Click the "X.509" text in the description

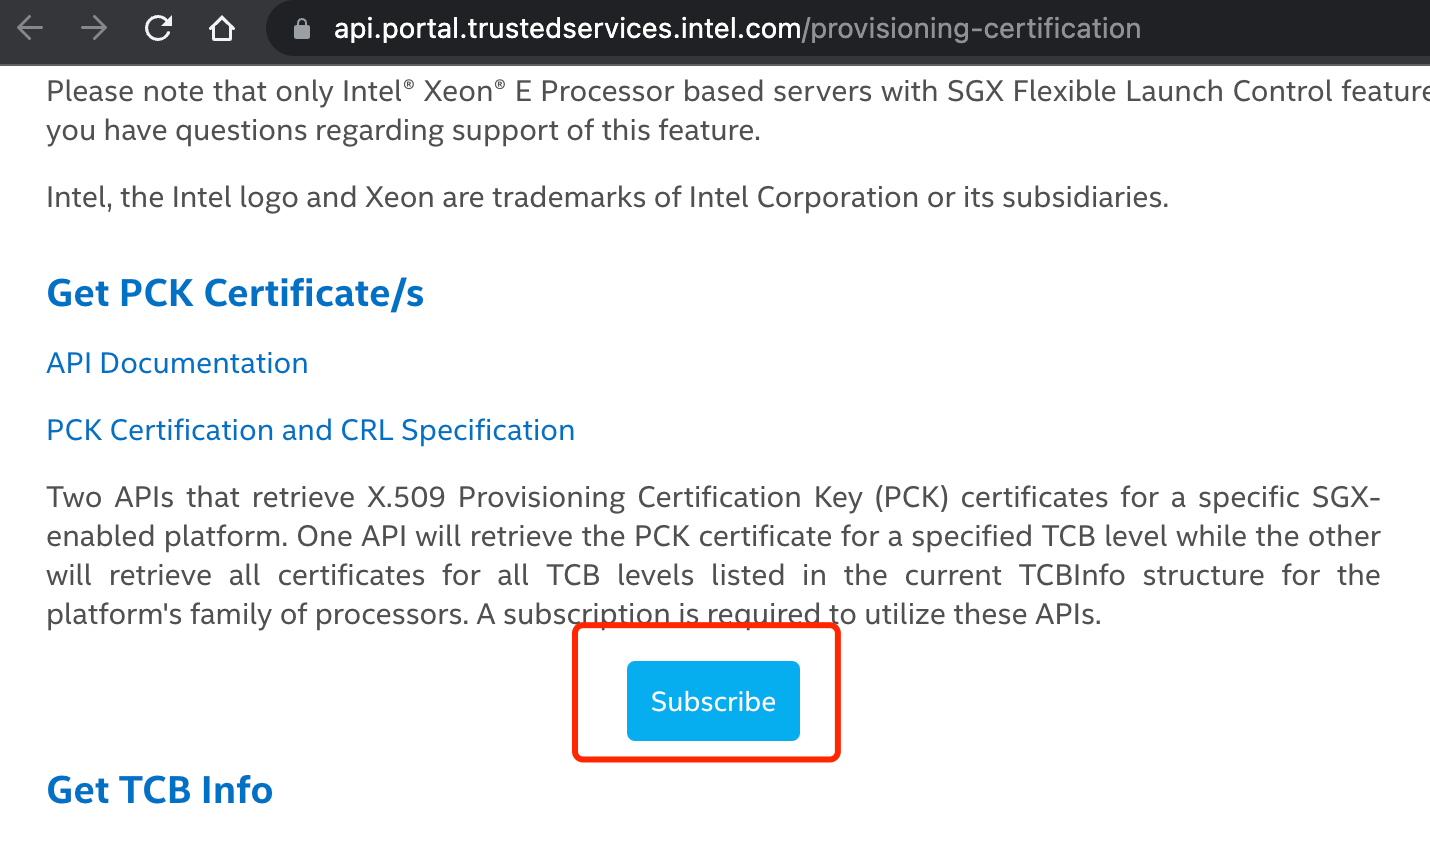coord(406,498)
